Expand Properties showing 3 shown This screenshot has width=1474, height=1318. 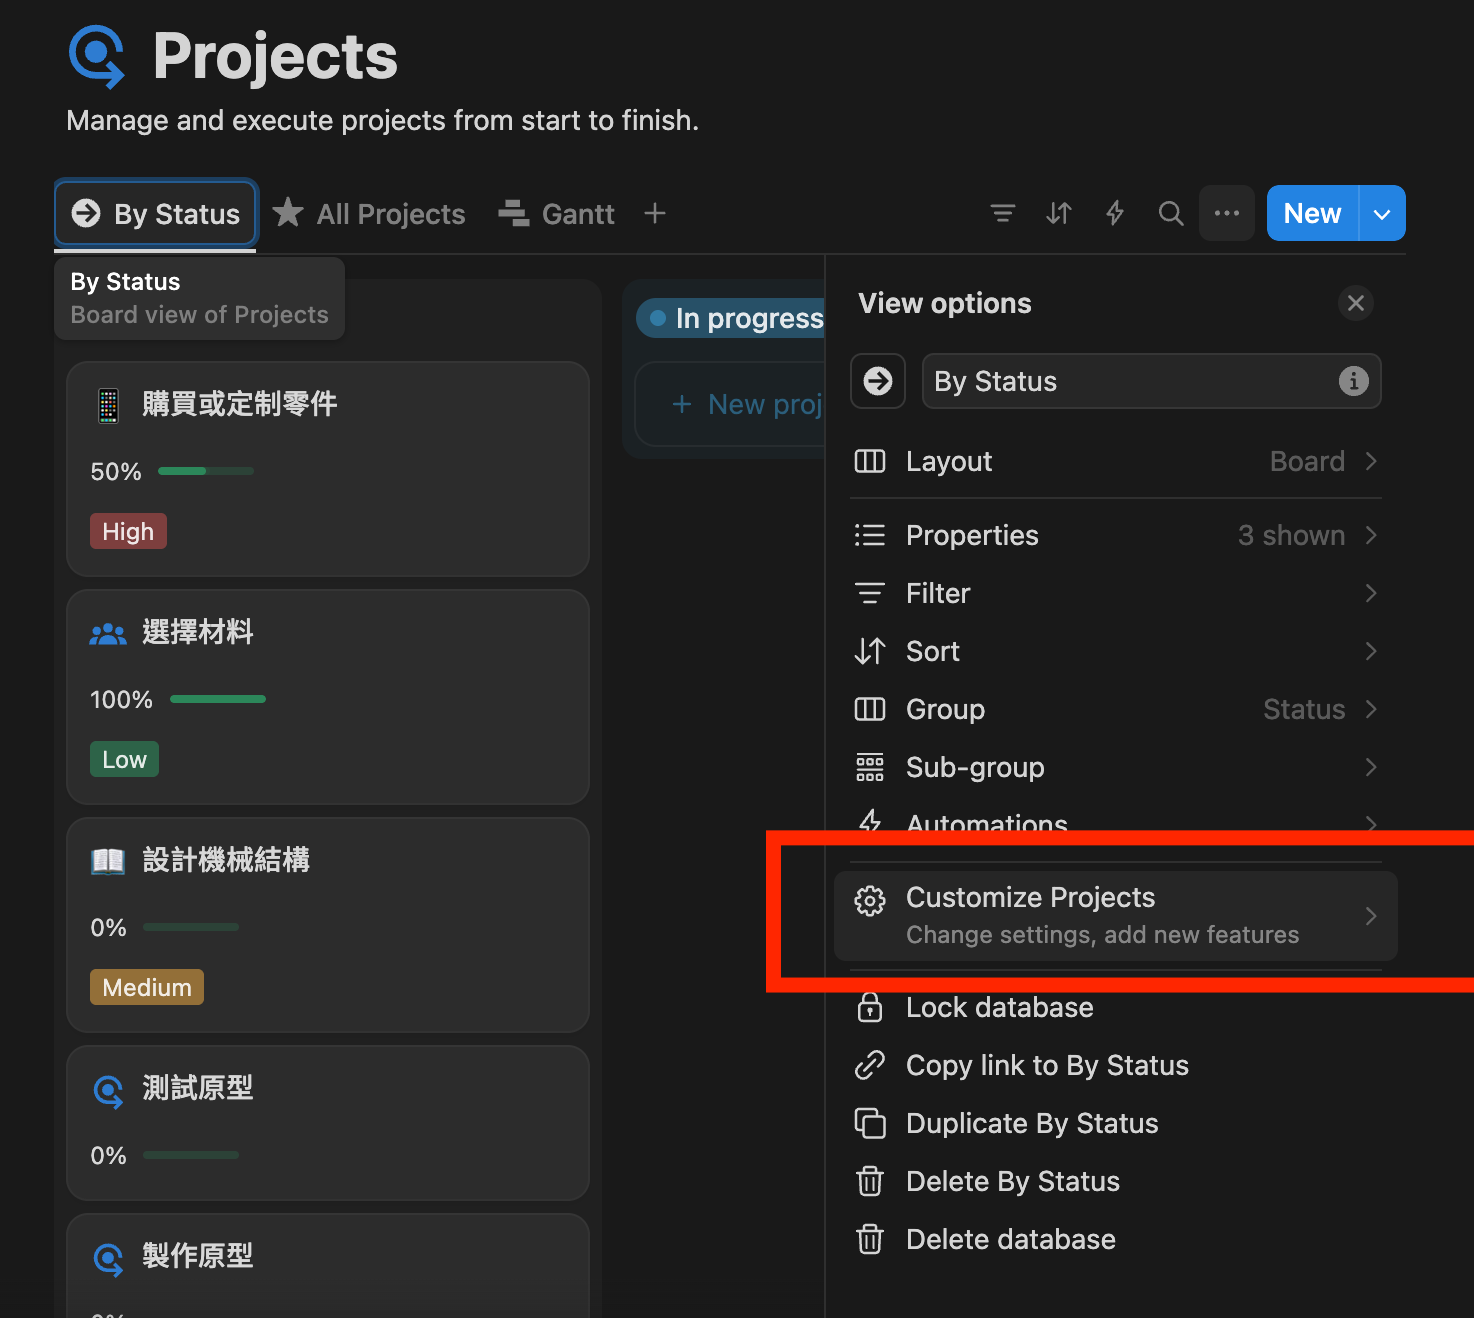tap(1115, 535)
